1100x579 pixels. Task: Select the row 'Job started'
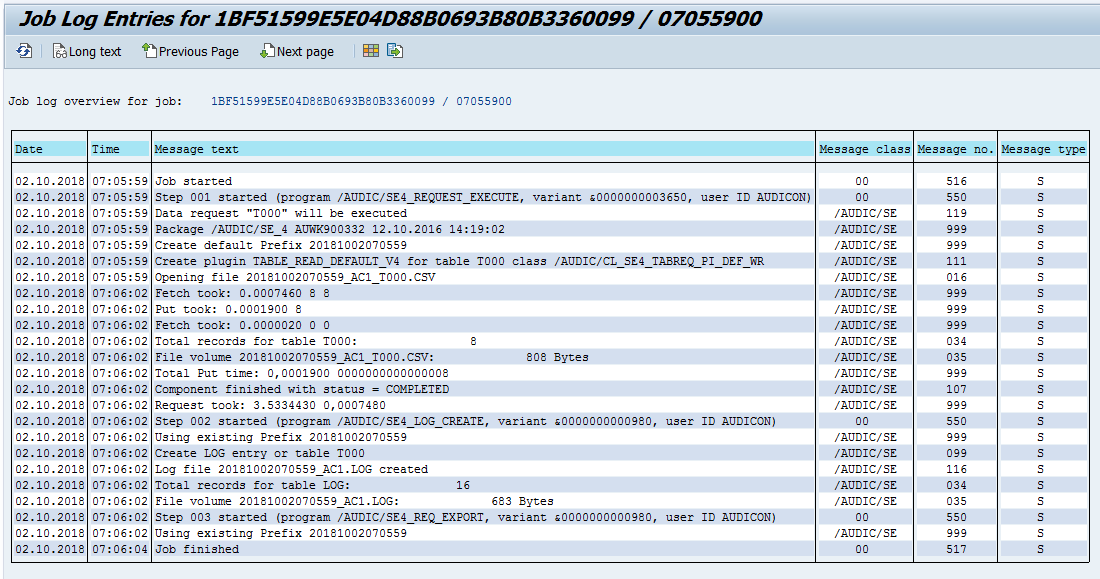[x=200, y=181]
